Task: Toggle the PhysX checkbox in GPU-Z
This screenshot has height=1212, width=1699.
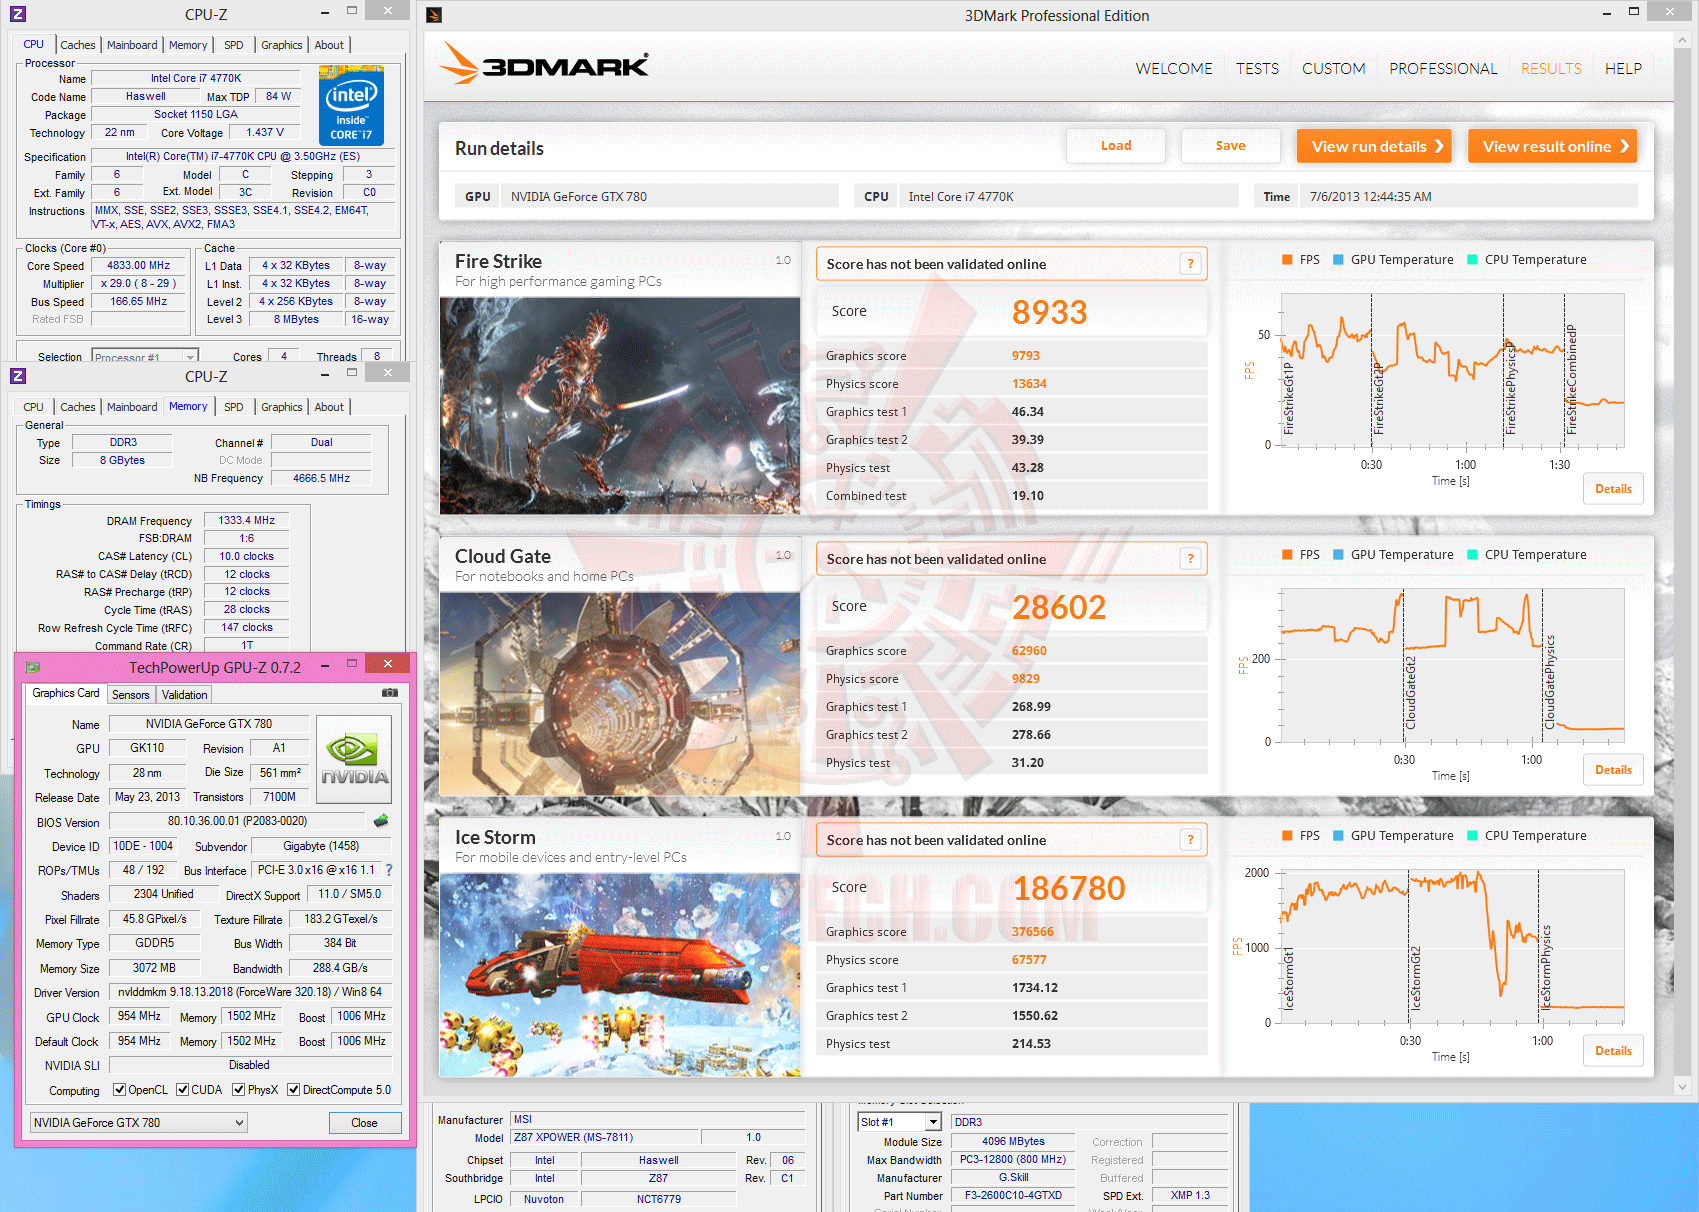Action: (x=238, y=1090)
